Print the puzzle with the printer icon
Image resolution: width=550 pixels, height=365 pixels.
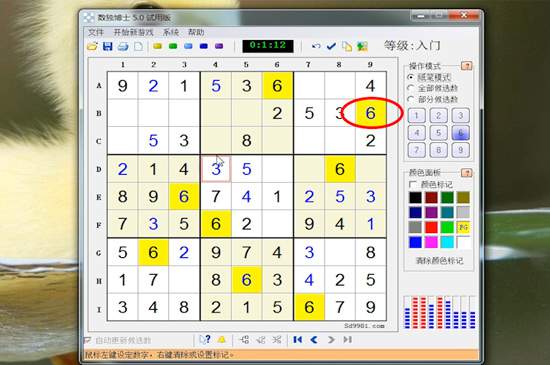(x=123, y=46)
